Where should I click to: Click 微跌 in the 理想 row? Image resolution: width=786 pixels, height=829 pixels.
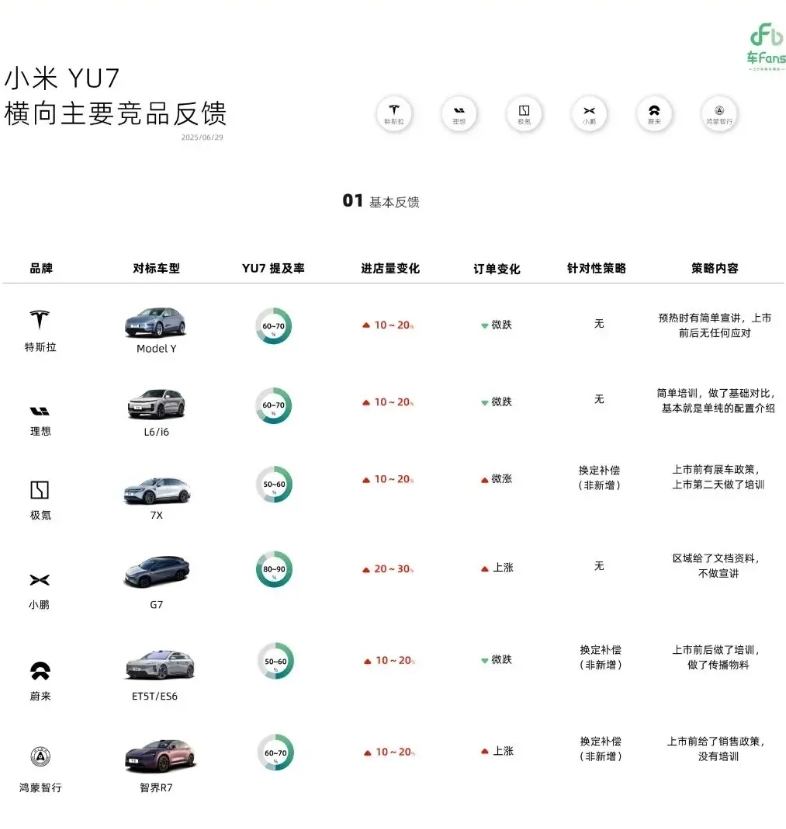point(502,401)
